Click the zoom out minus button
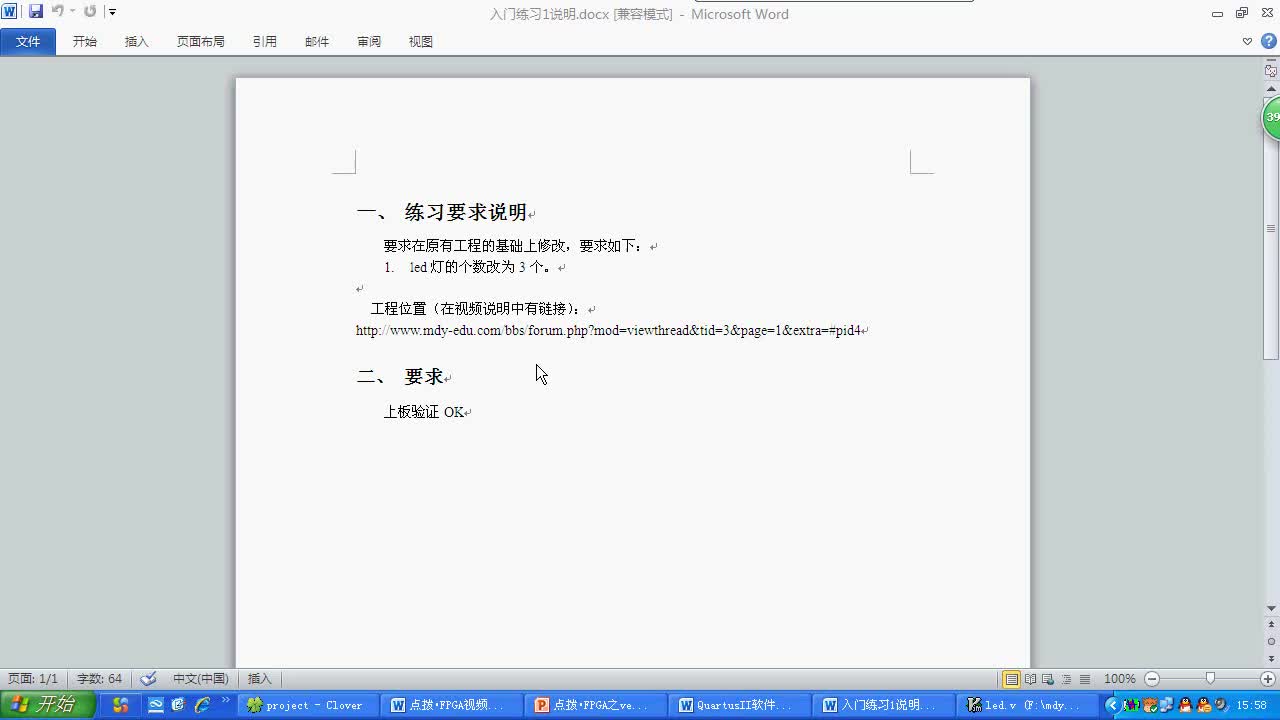The height and width of the screenshot is (720, 1280). (x=1152, y=679)
